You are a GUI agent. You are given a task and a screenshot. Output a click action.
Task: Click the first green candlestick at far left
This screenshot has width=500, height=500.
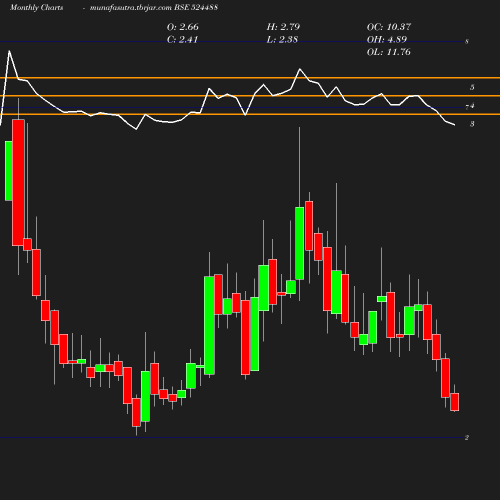9,171
